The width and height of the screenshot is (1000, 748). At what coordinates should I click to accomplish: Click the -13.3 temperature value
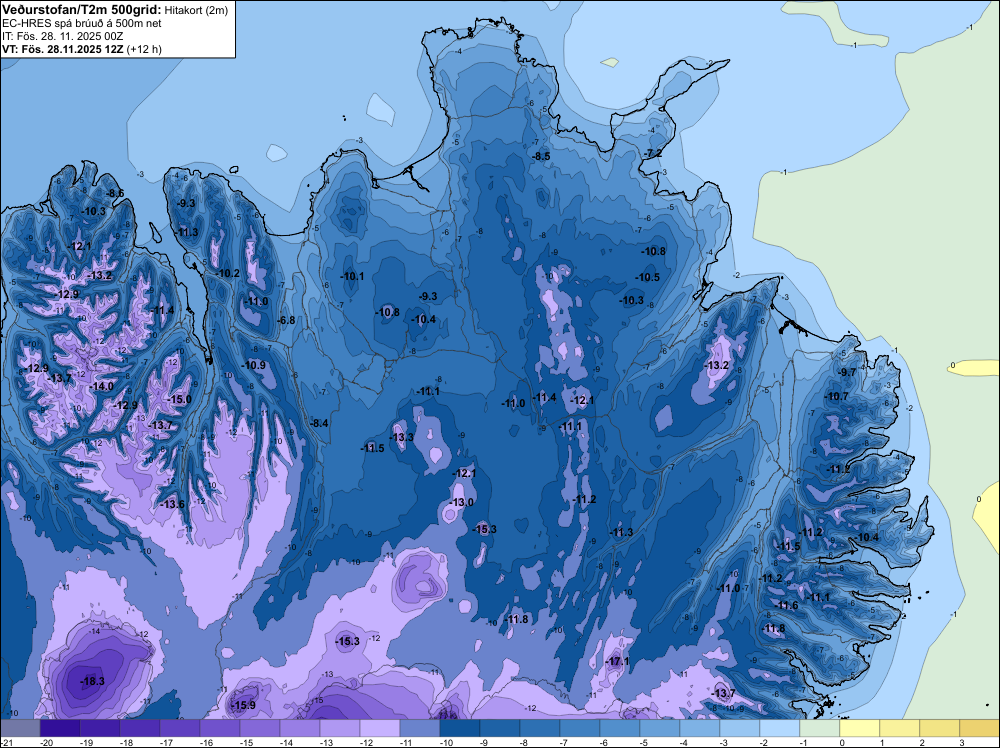pos(402,437)
